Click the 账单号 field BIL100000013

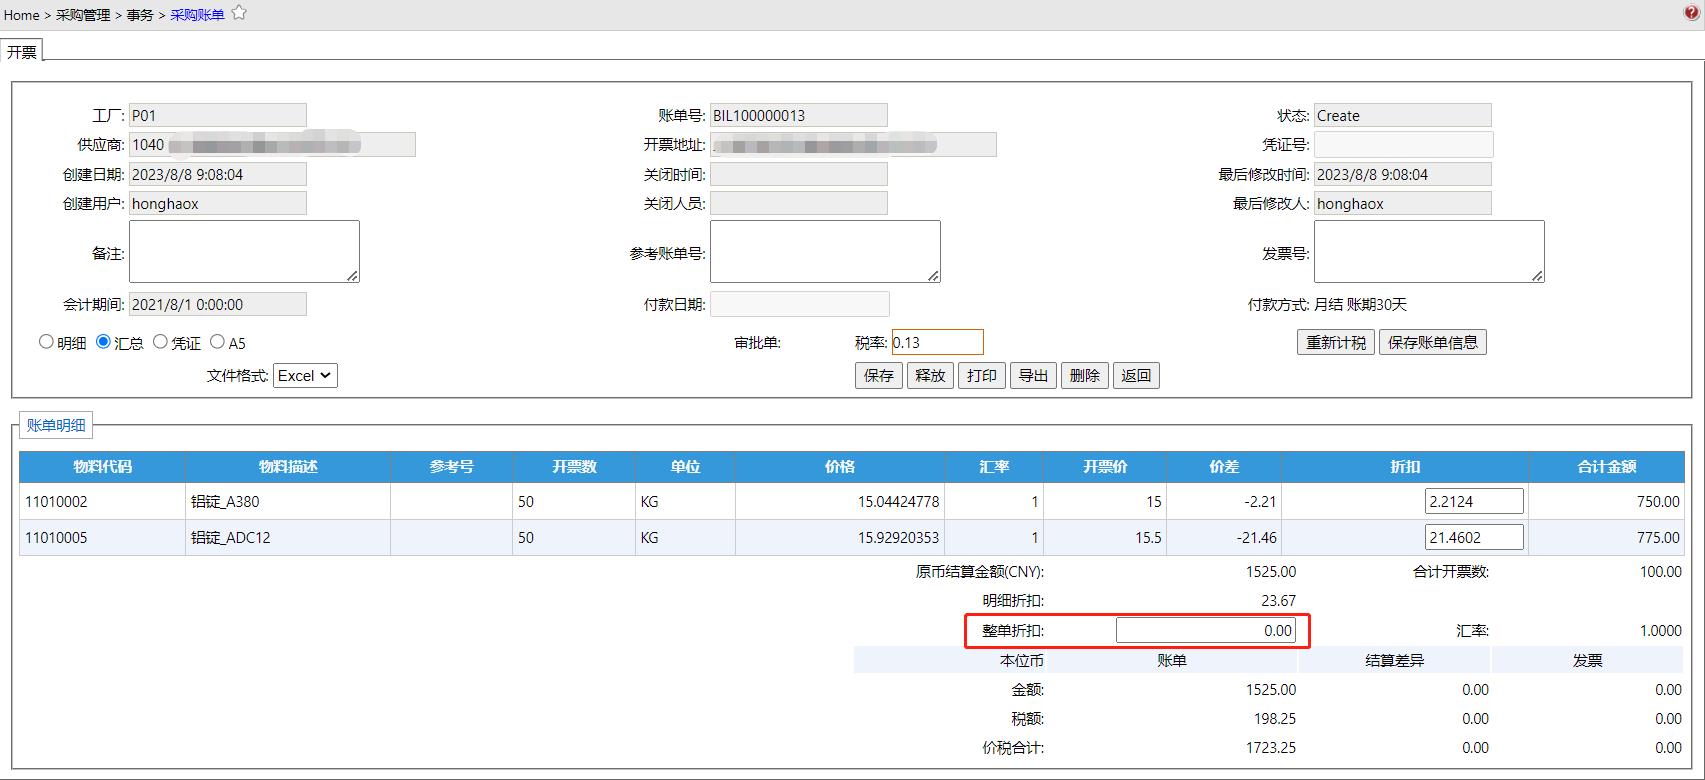coord(798,116)
